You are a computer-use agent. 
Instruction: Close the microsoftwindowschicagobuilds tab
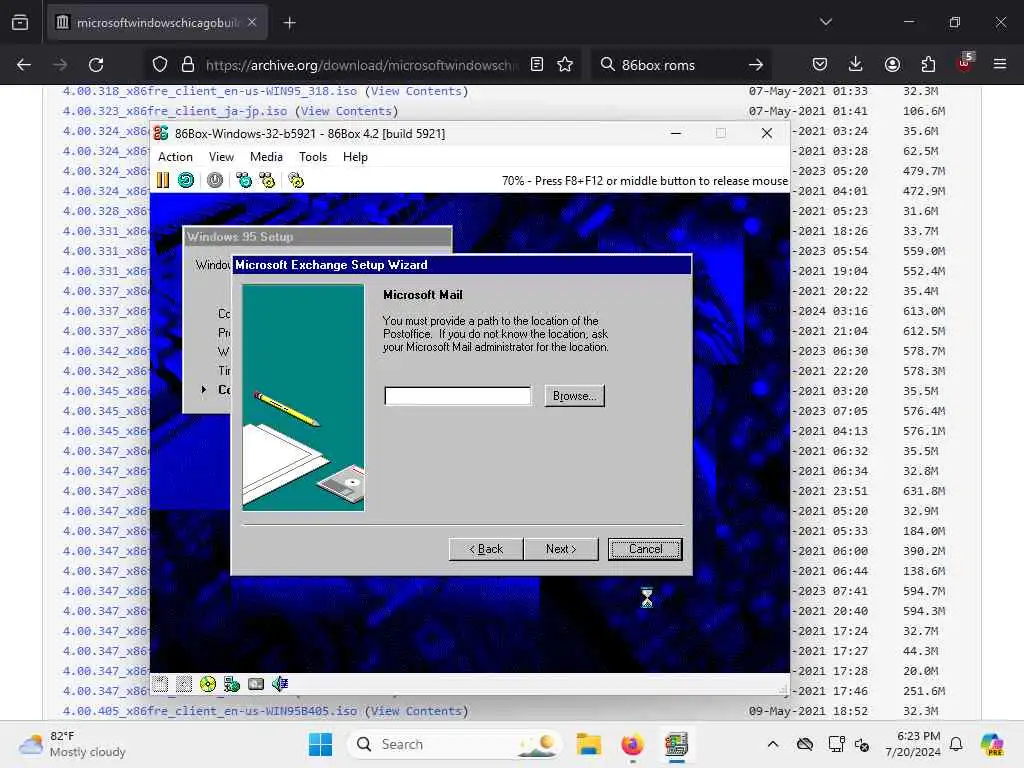(x=252, y=22)
